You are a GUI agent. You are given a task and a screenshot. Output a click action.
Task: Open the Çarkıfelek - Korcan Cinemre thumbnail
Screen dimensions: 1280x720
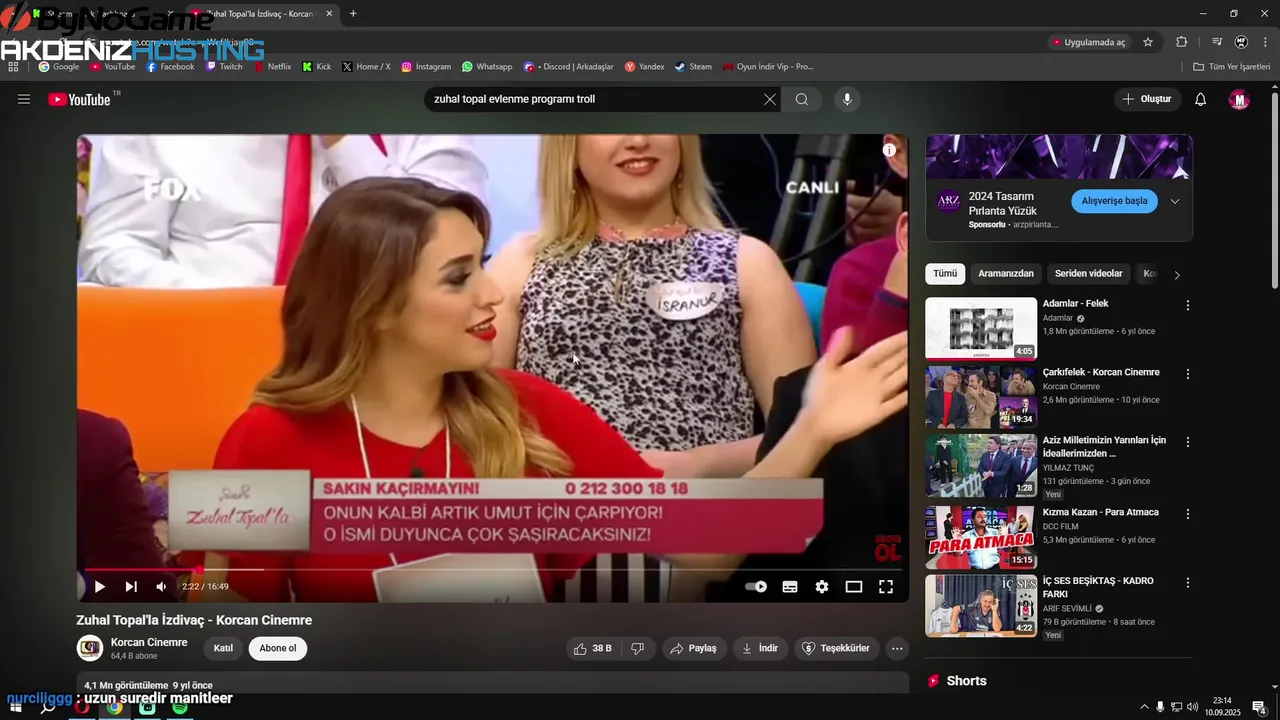[x=981, y=397]
